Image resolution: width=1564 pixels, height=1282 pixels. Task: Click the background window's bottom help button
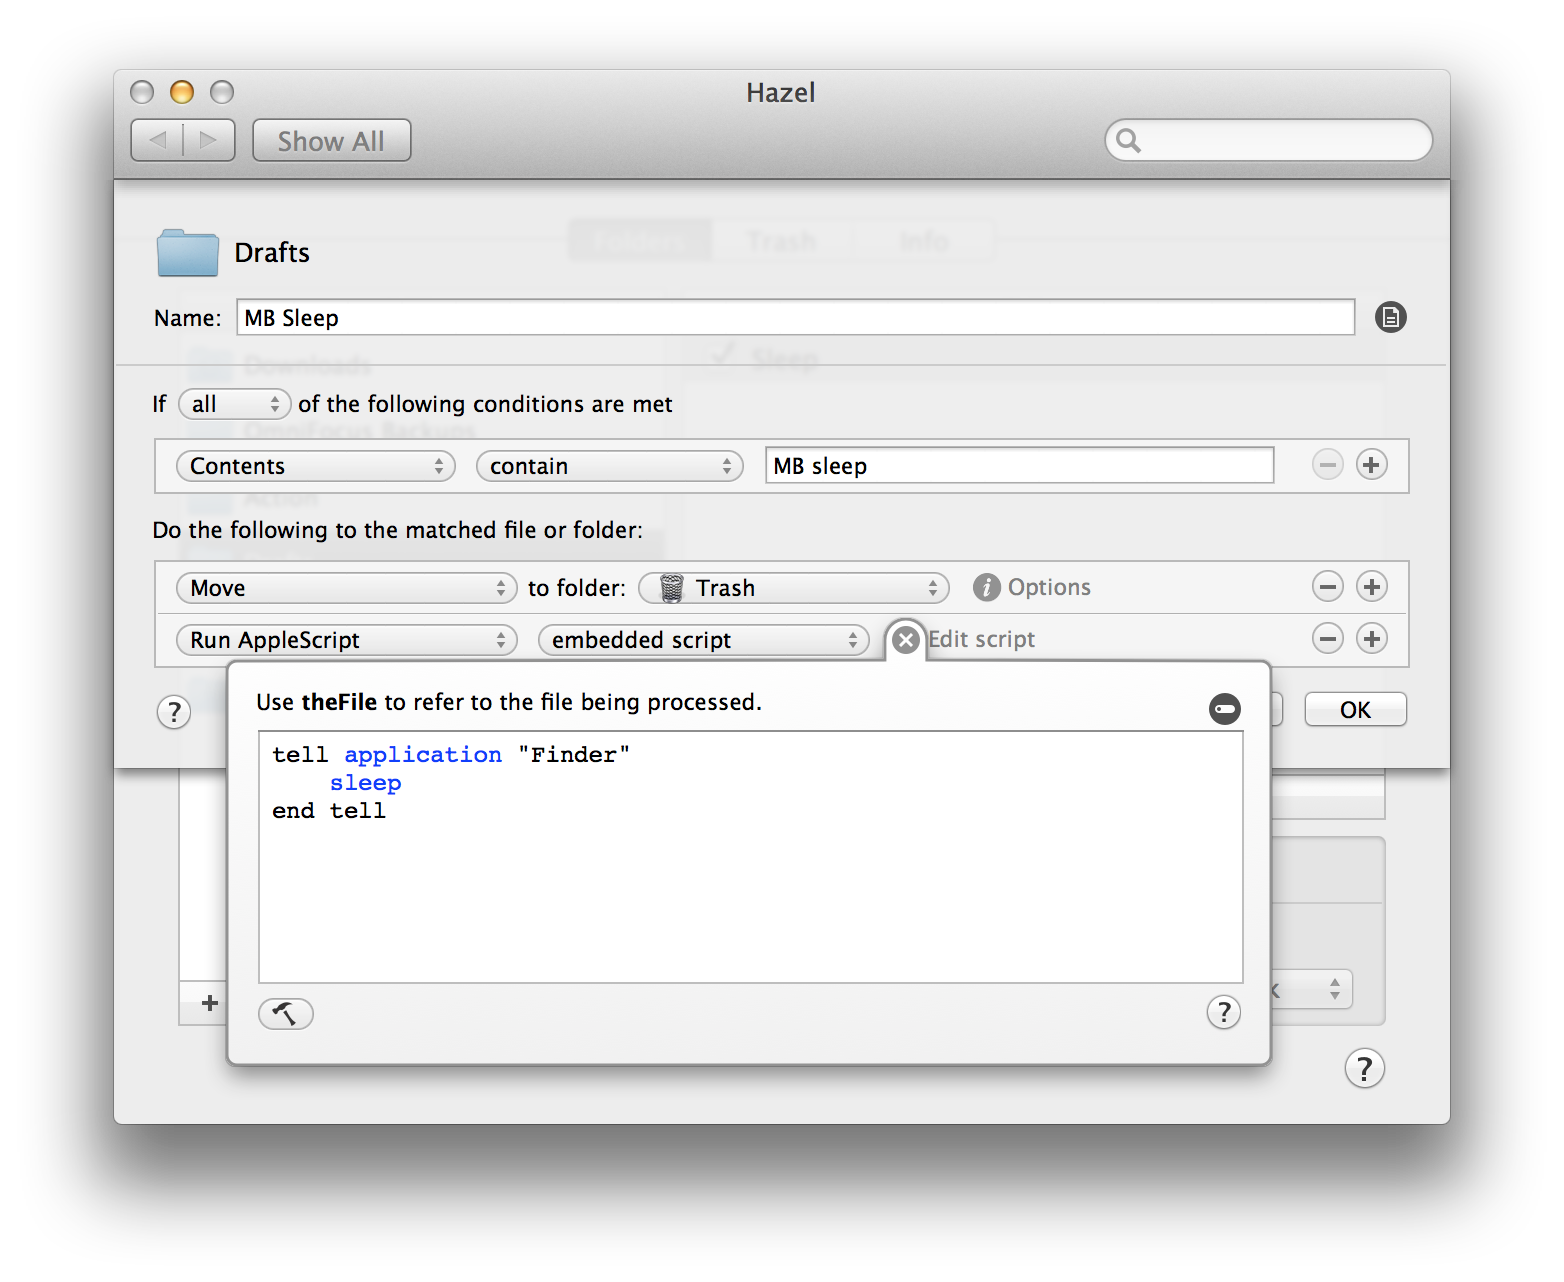click(1364, 1068)
